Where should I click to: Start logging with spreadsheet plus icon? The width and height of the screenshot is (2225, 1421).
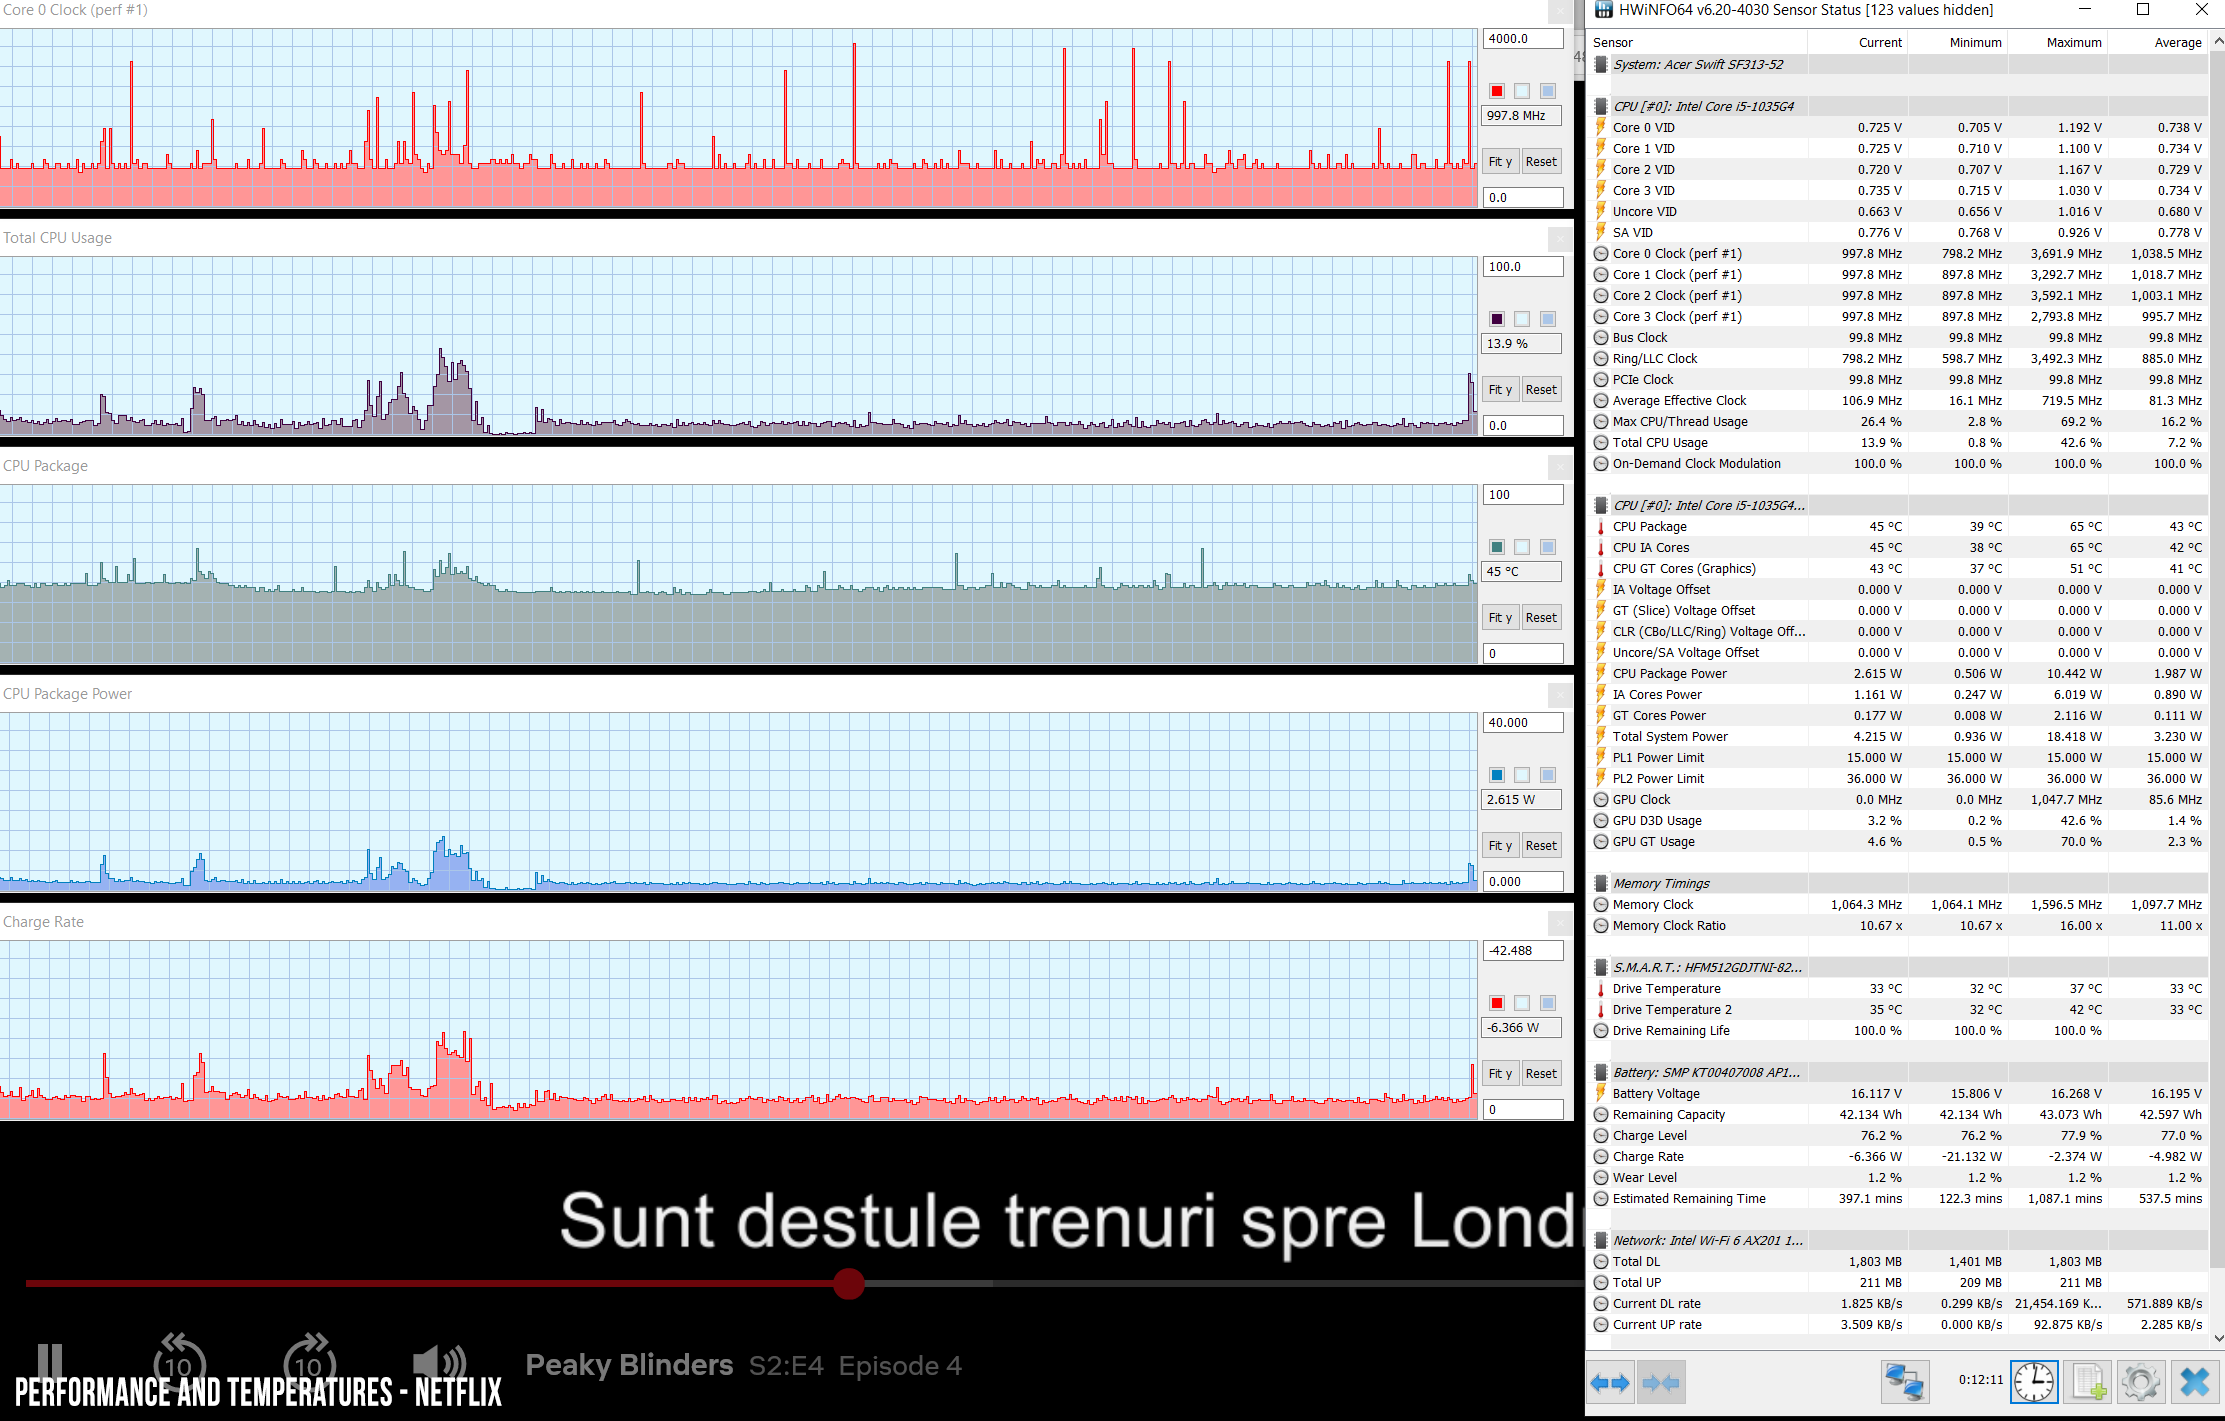tap(2088, 1383)
